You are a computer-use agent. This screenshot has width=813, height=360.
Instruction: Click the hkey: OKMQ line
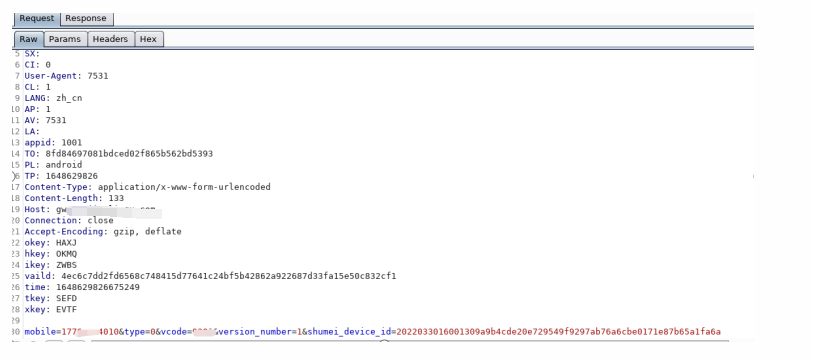51,254
